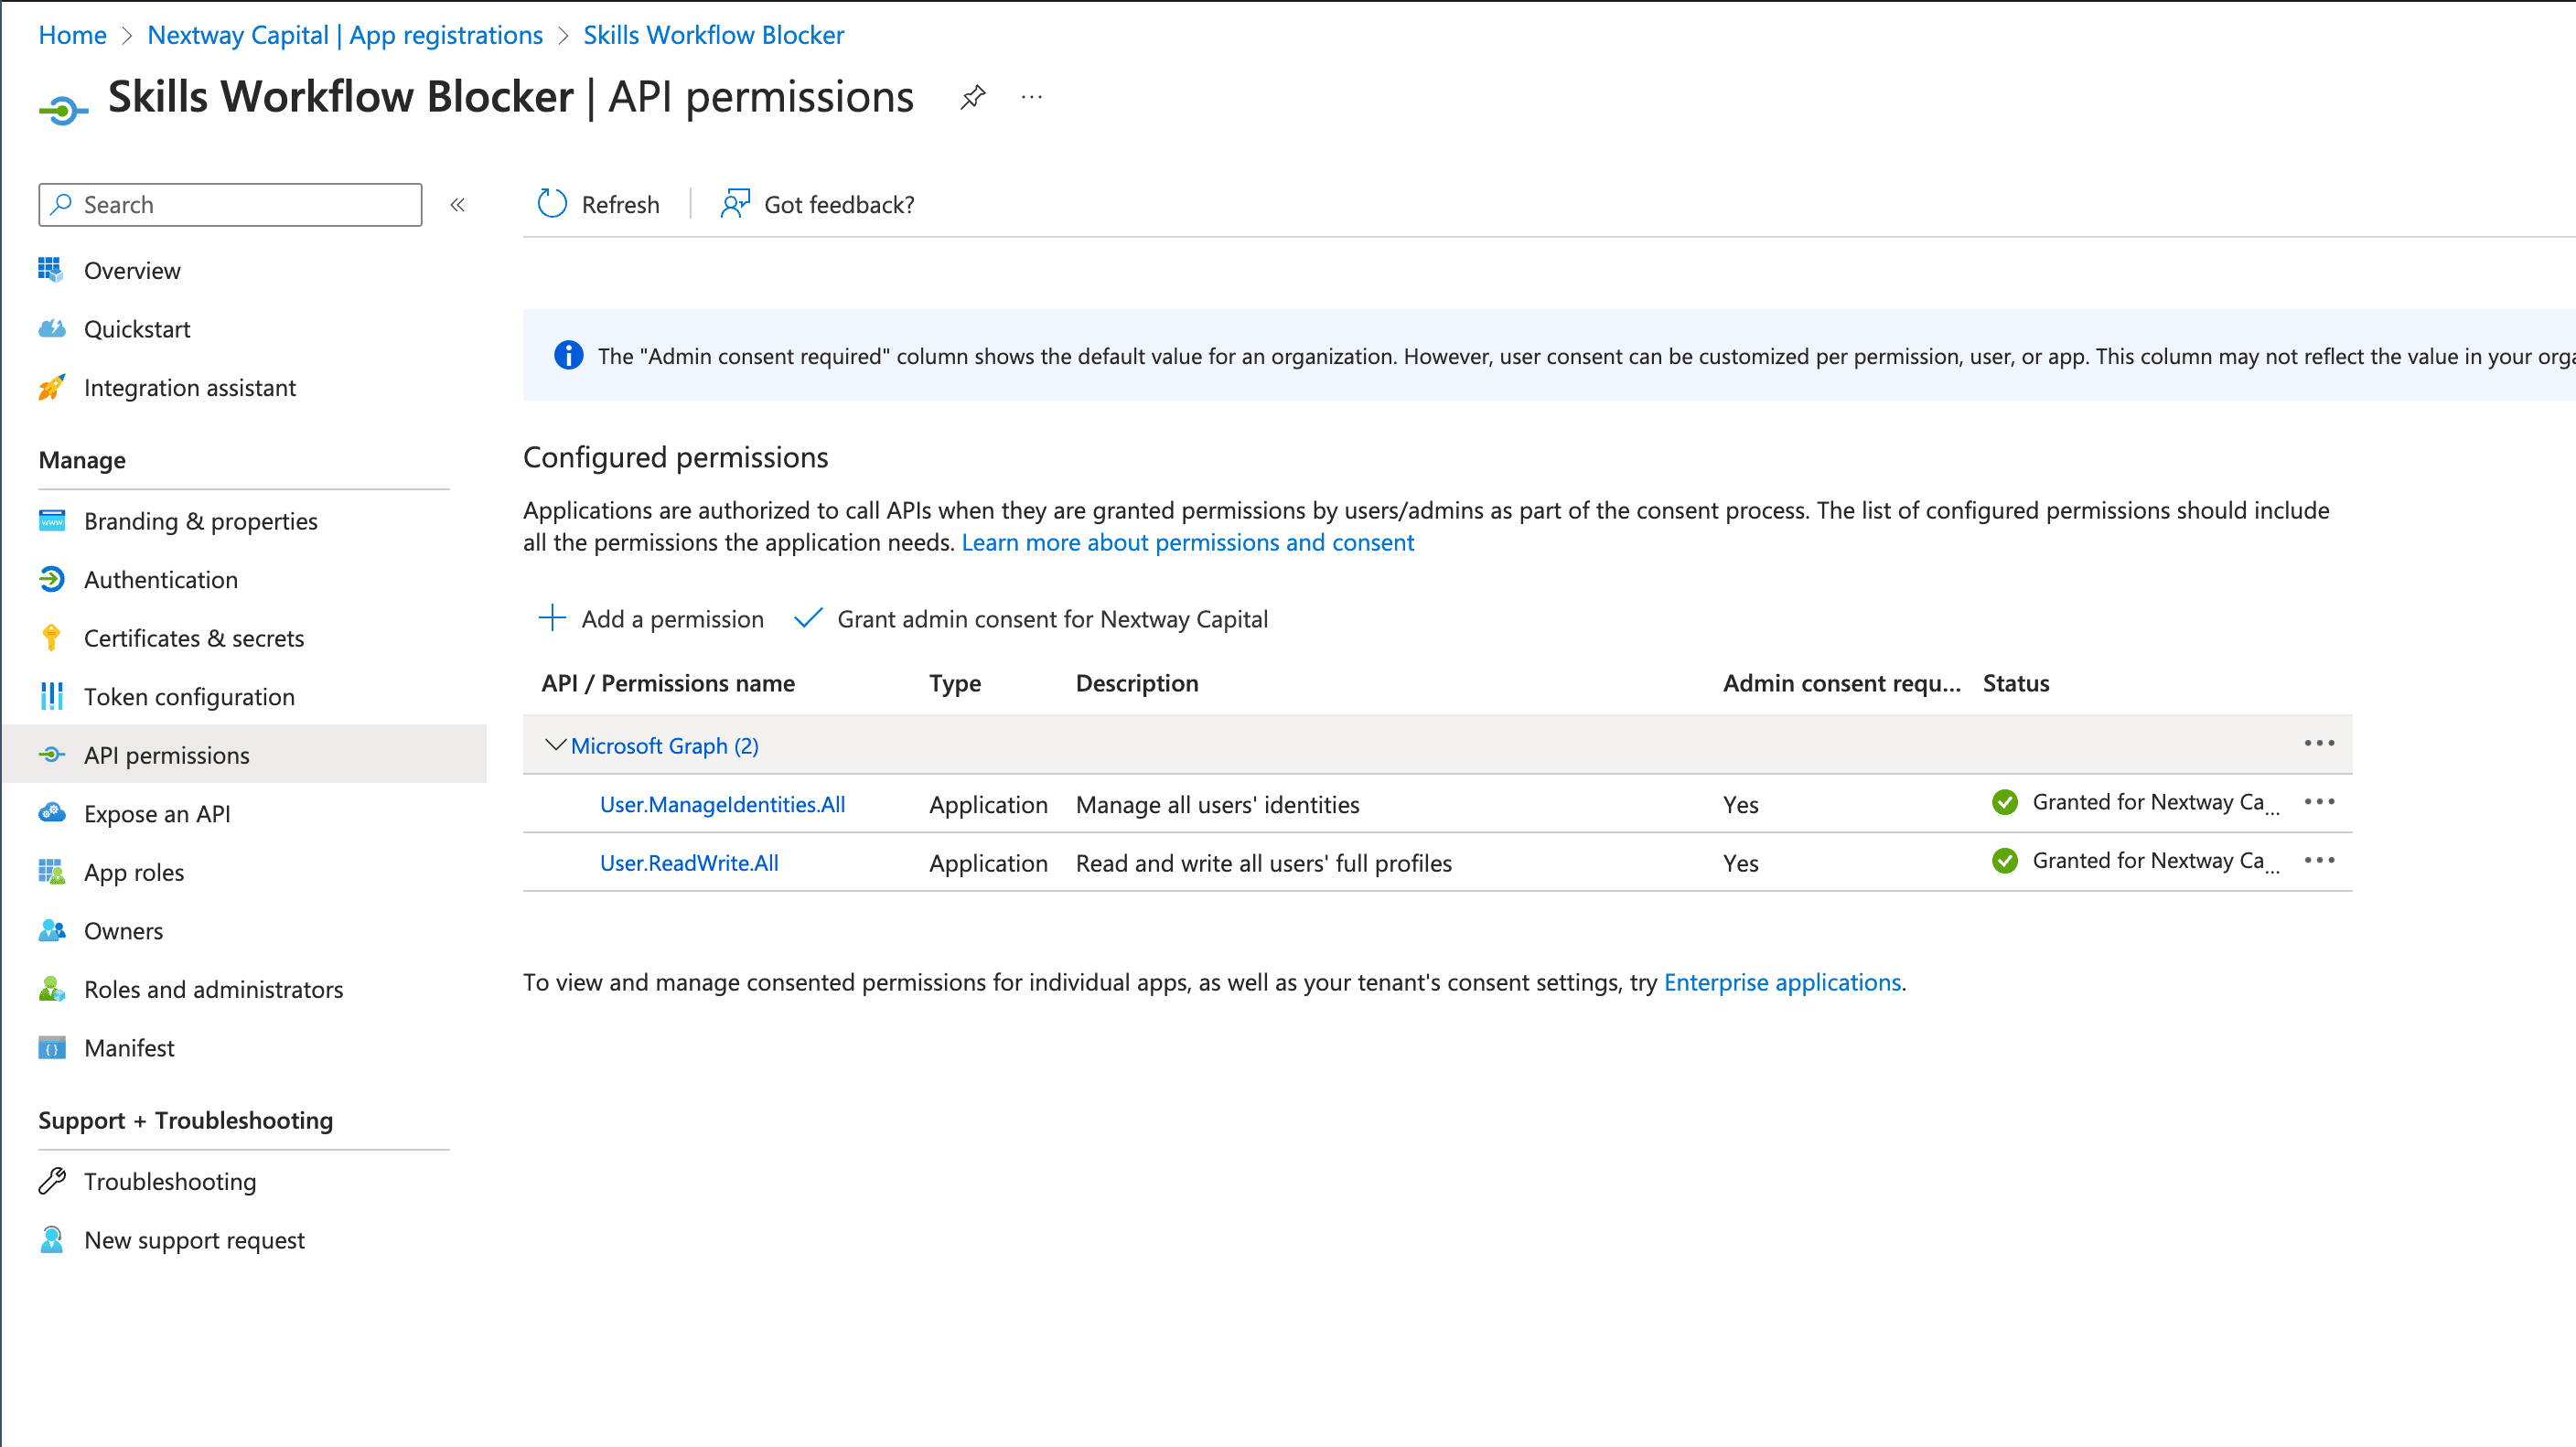View App roles configuration
Image resolution: width=2576 pixels, height=1447 pixels.
pos(133,871)
